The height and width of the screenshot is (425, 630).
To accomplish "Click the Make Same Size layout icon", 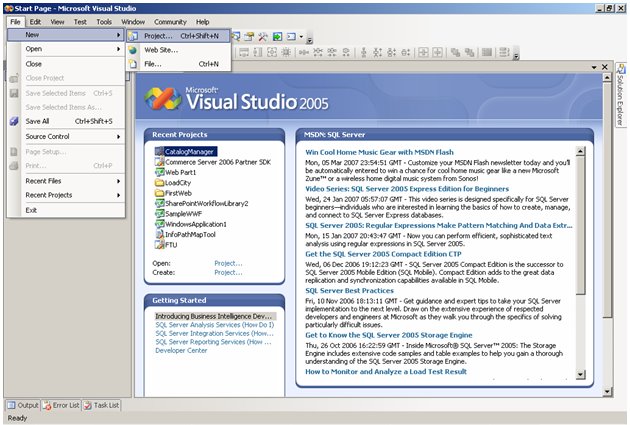I will click(272, 52).
